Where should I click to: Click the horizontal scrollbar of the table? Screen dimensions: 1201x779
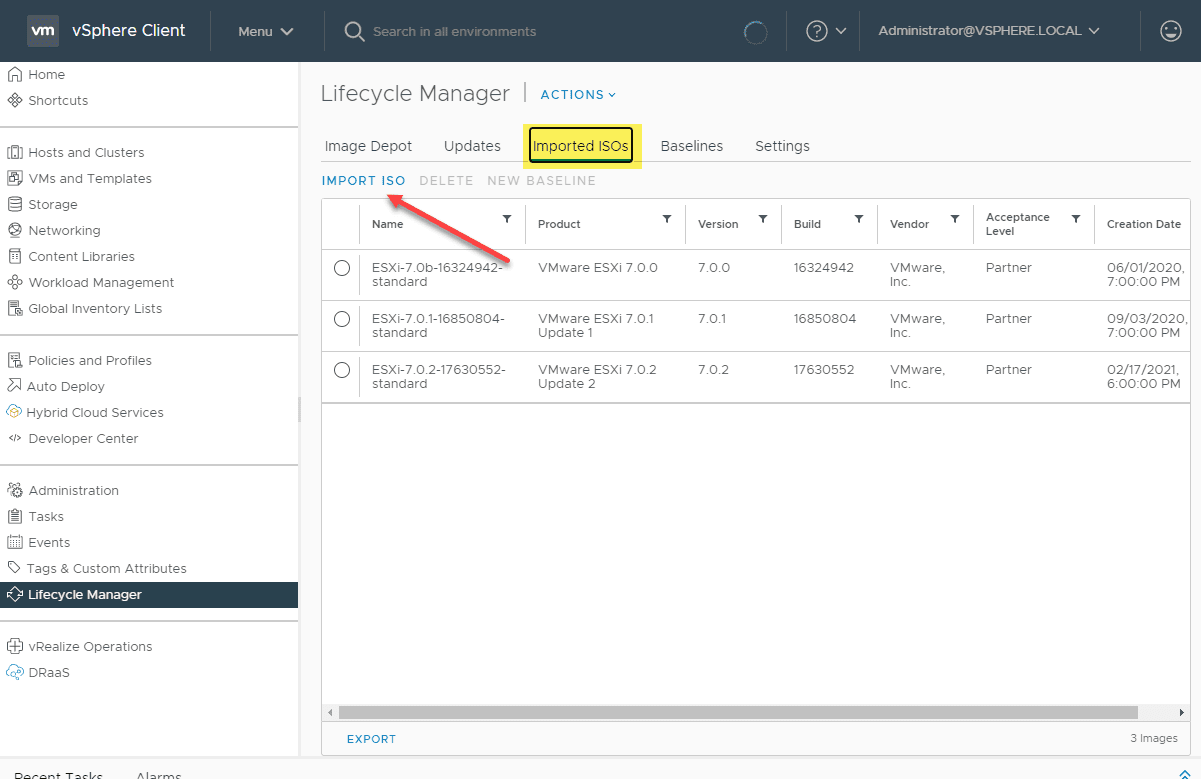738,712
